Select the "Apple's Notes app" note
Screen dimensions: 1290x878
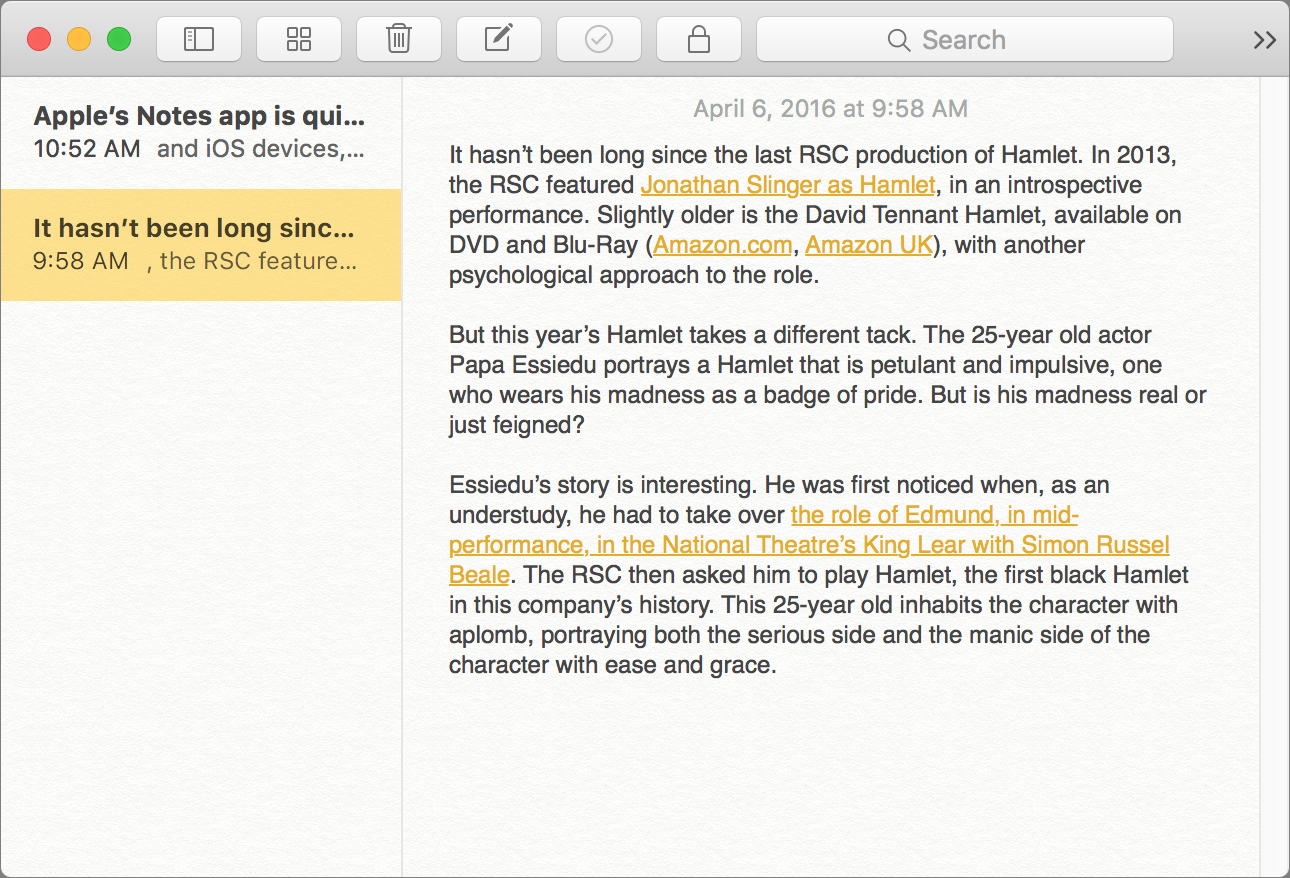(x=200, y=130)
